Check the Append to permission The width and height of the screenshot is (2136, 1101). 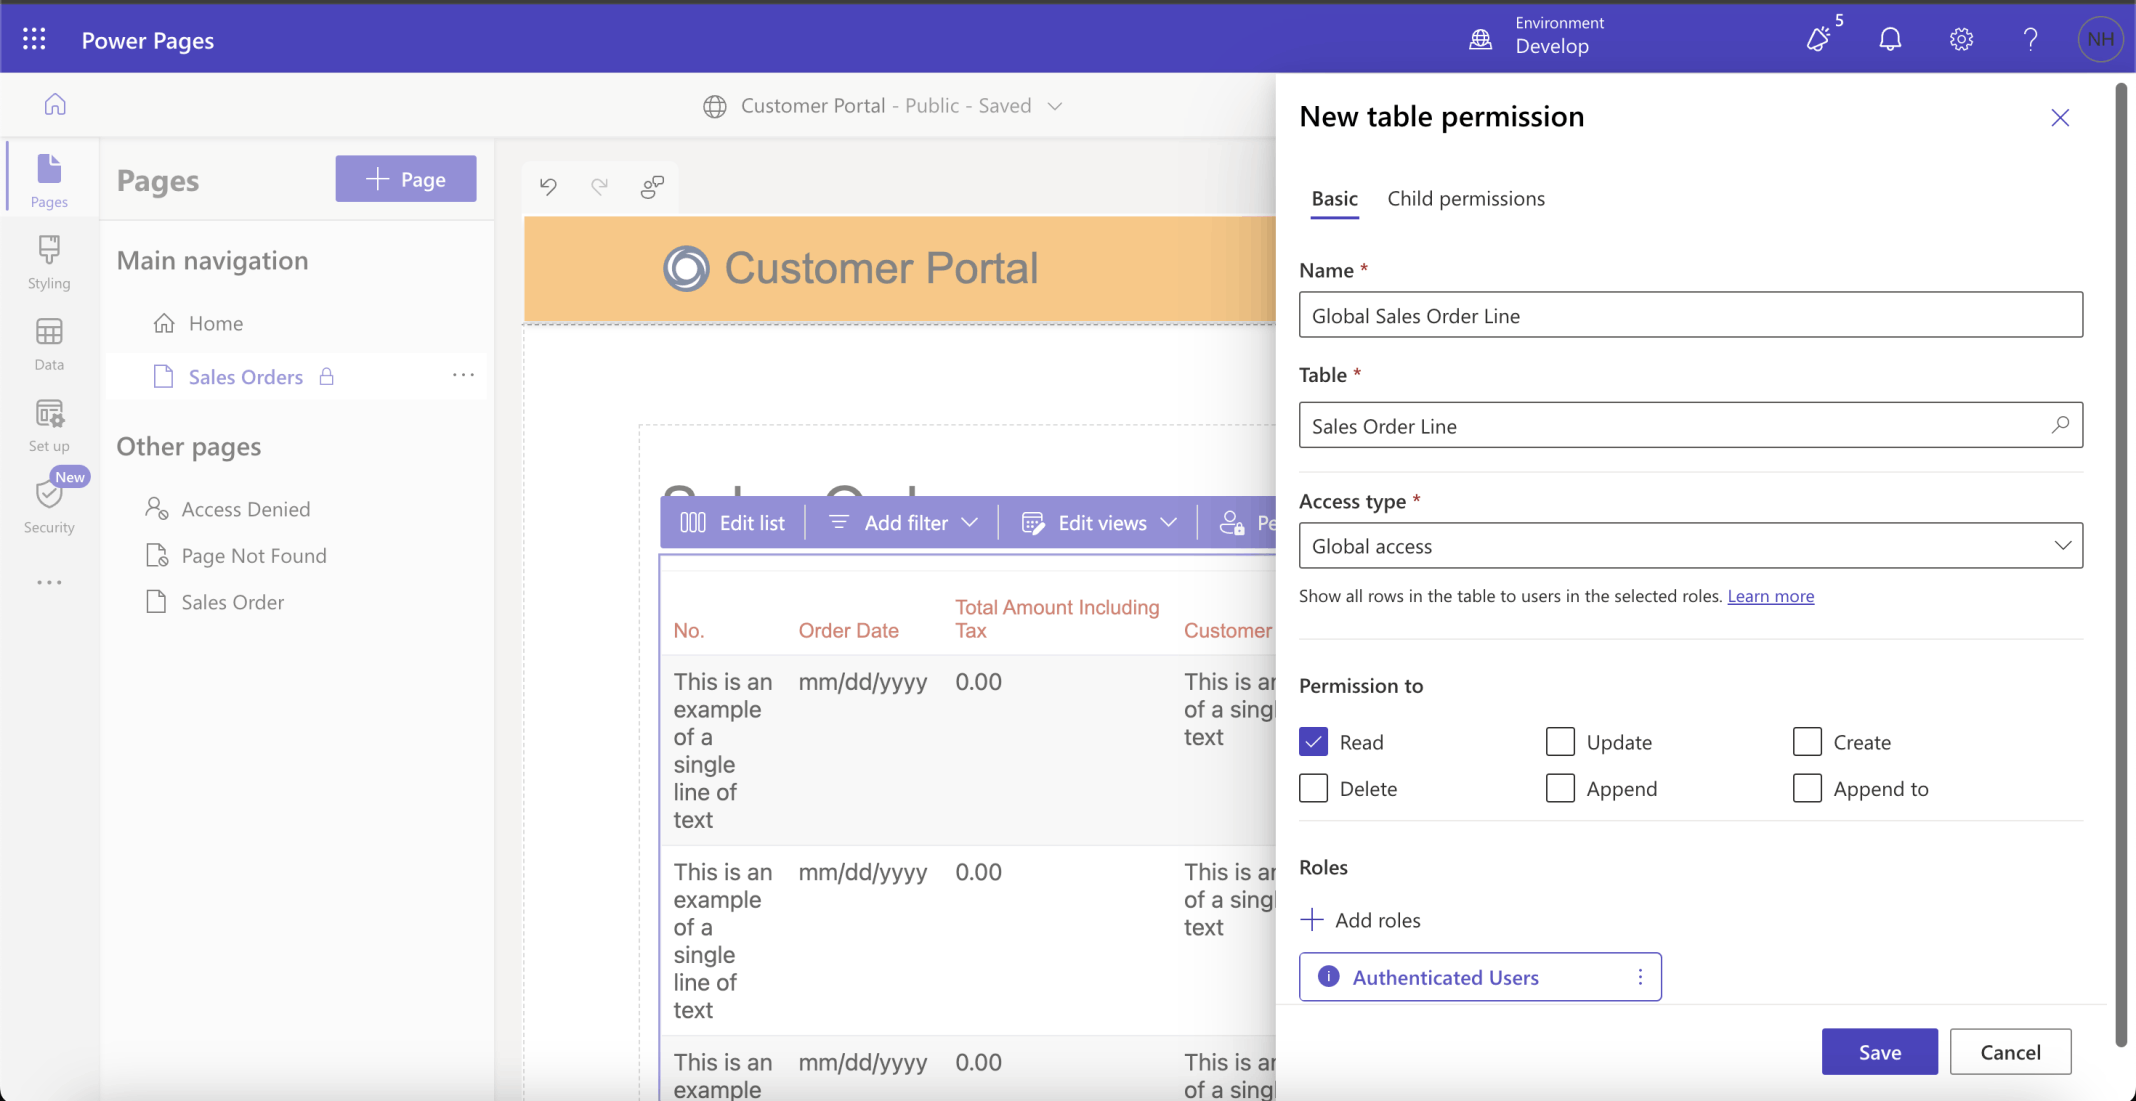coord(1806,789)
